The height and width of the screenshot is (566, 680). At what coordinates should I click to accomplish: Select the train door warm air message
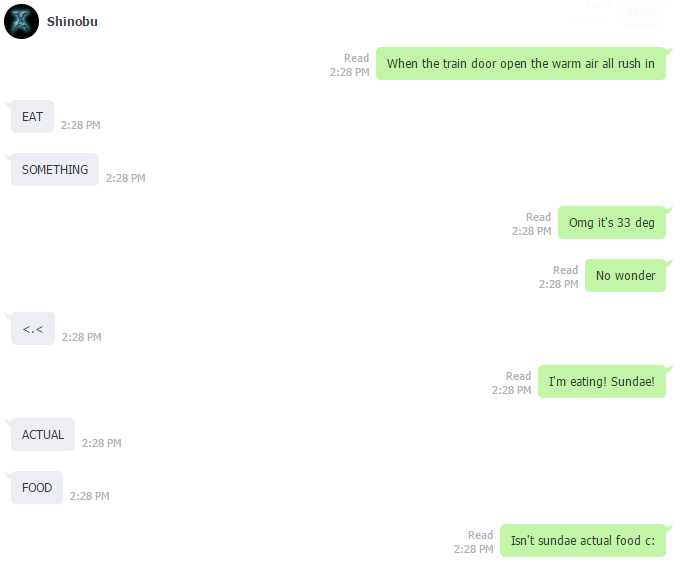click(x=520, y=63)
